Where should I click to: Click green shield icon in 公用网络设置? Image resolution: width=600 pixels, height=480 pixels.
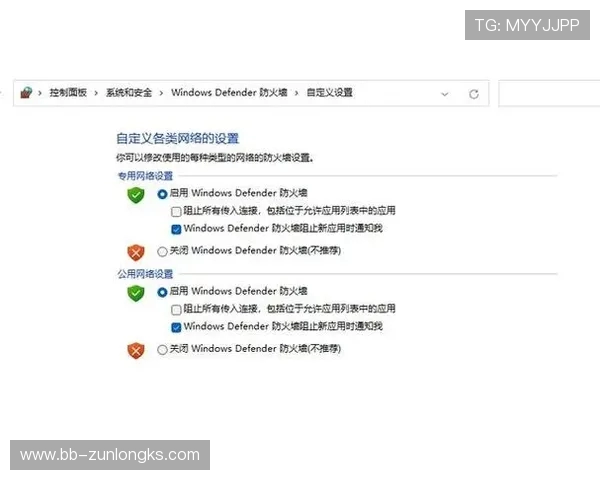[x=135, y=294]
